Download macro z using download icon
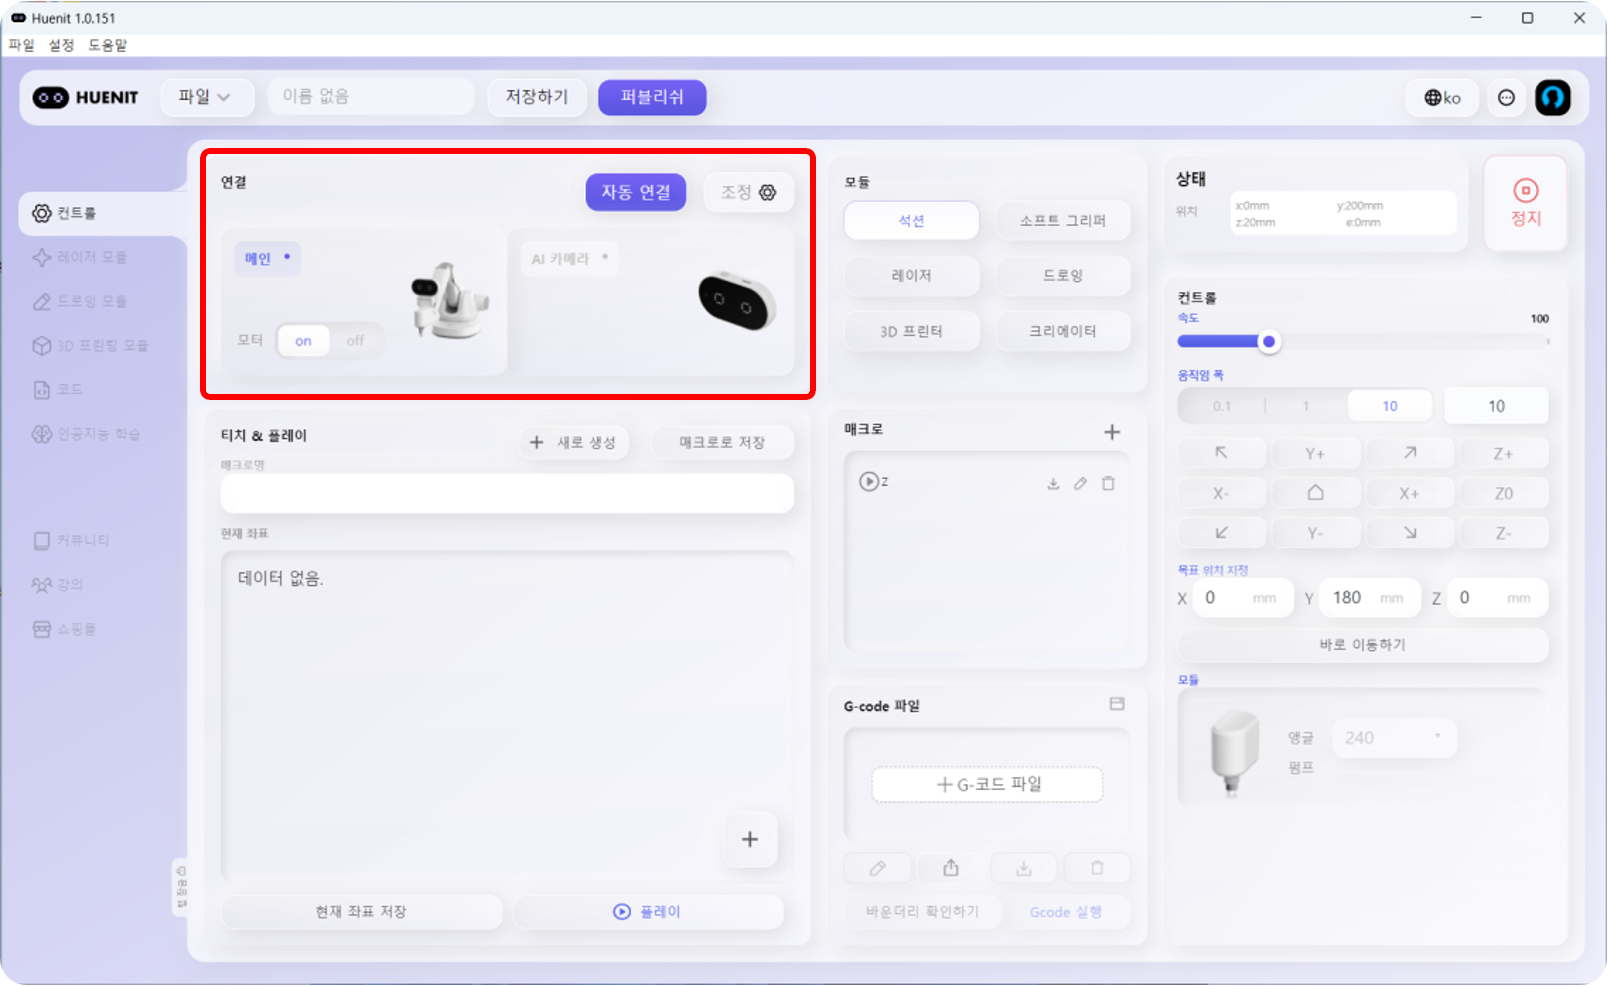 click(x=1053, y=484)
